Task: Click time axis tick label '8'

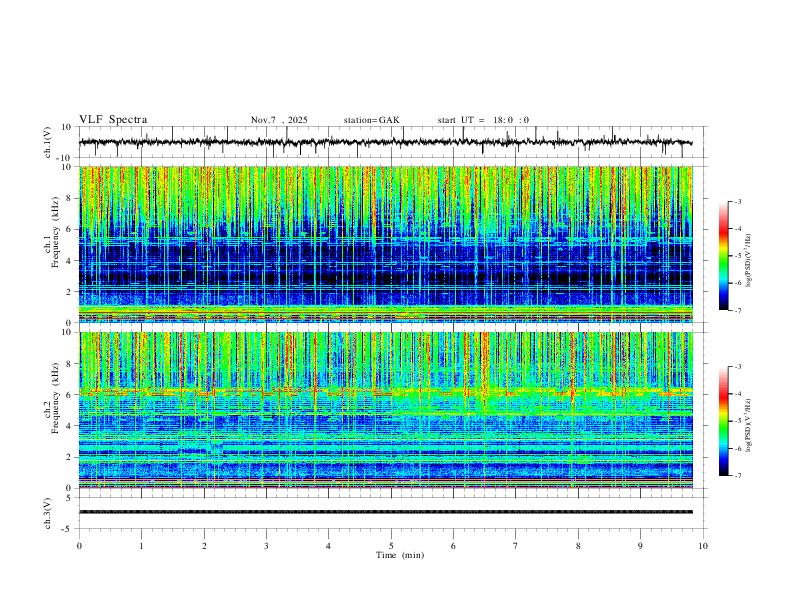Action: [x=578, y=546]
